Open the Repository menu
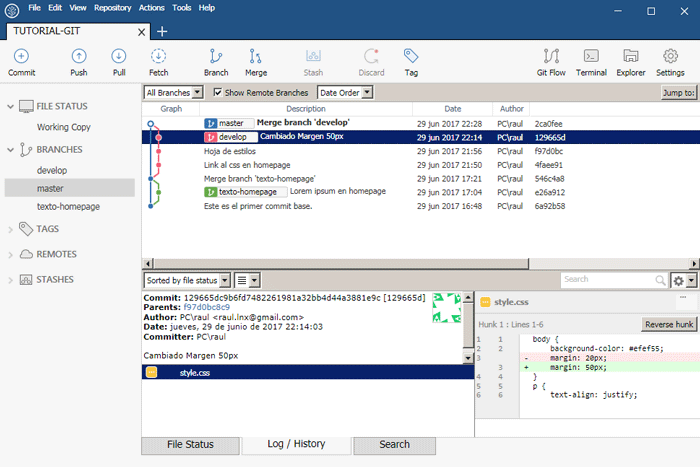Viewport: 700px width, 467px height. 112,8
